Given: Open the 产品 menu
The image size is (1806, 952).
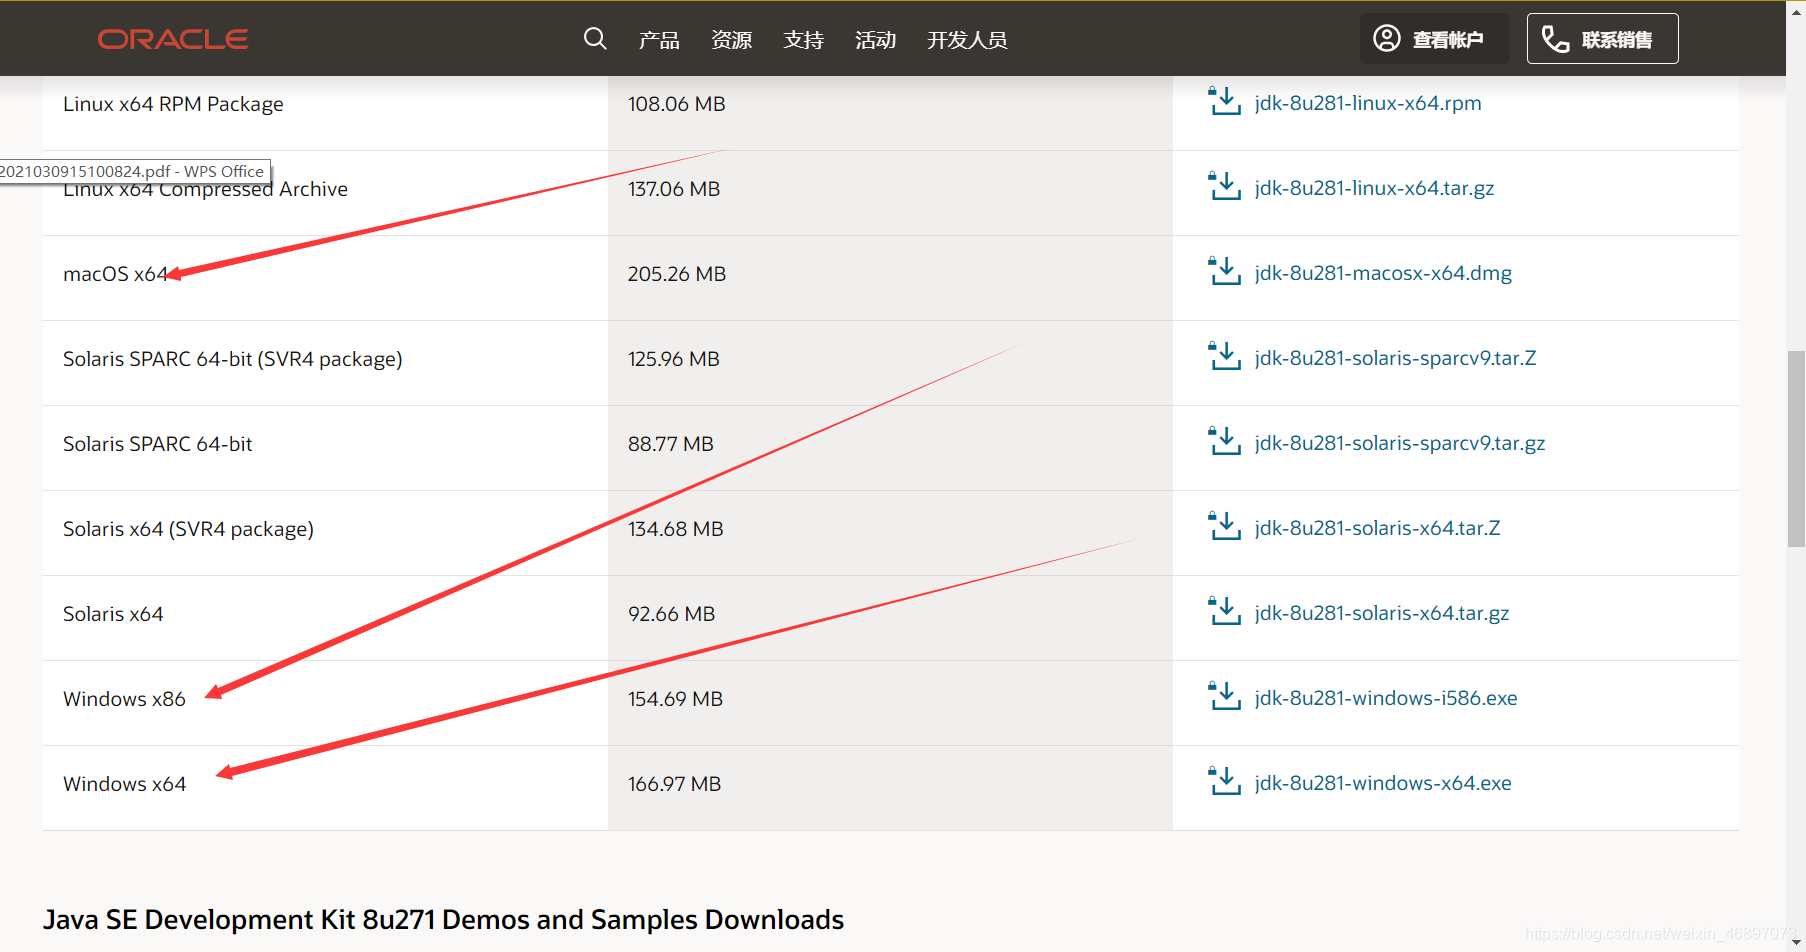Looking at the screenshot, I should click(x=659, y=40).
